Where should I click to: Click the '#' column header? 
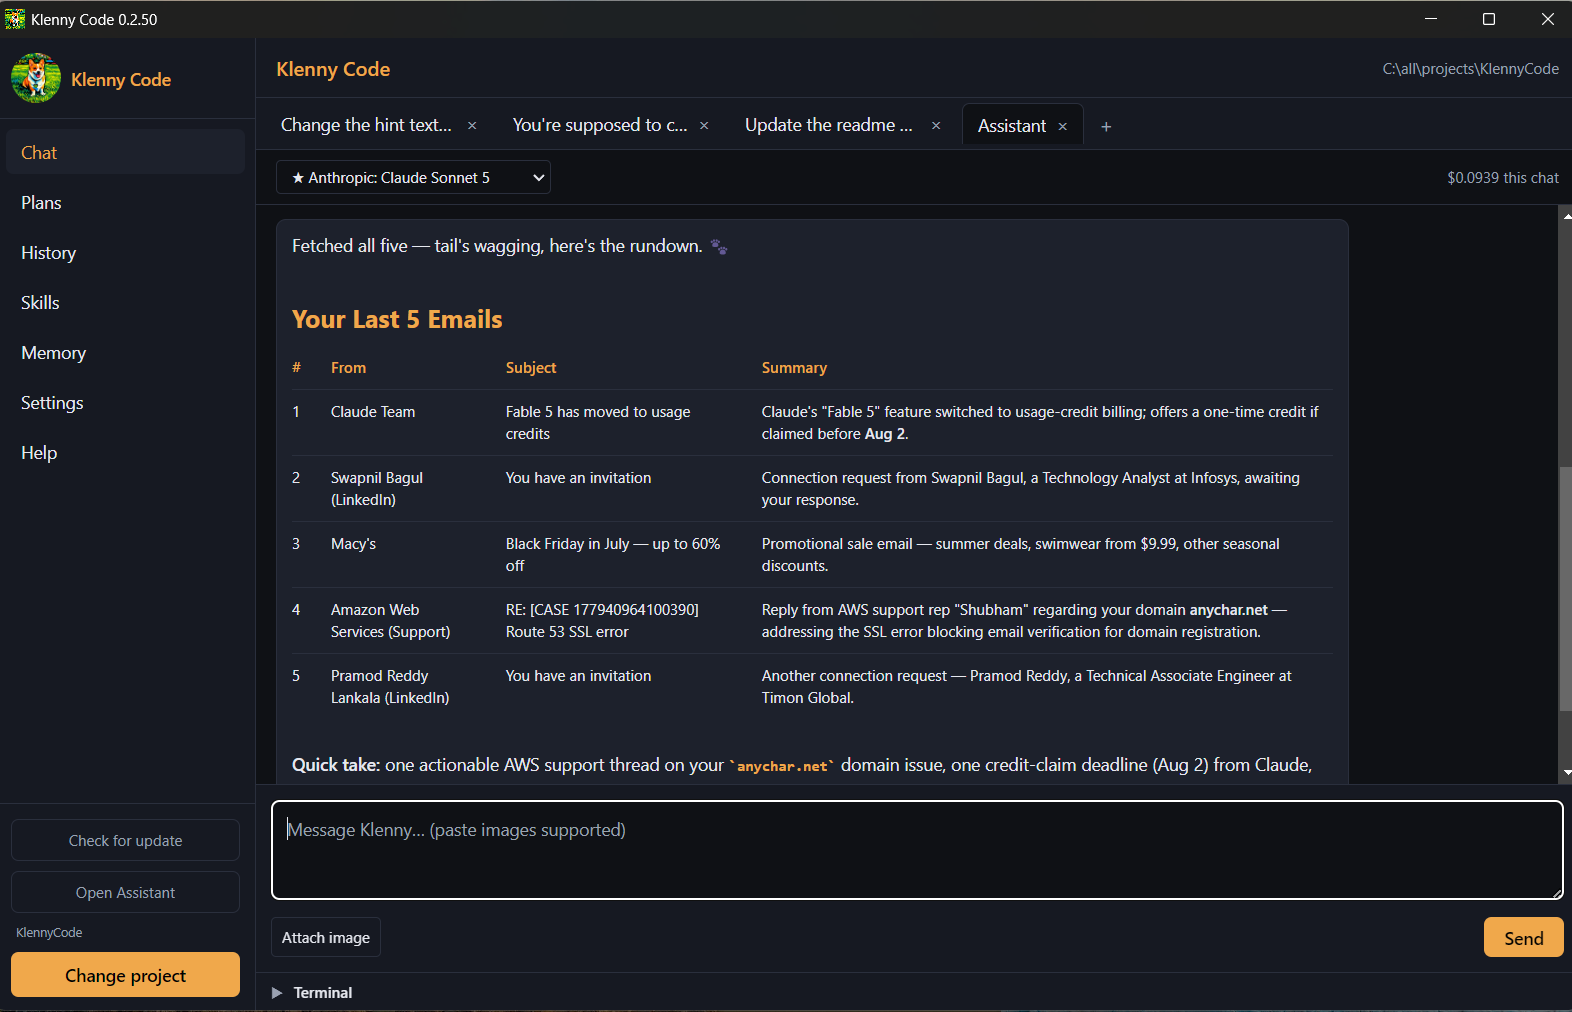pyautogui.click(x=296, y=368)
